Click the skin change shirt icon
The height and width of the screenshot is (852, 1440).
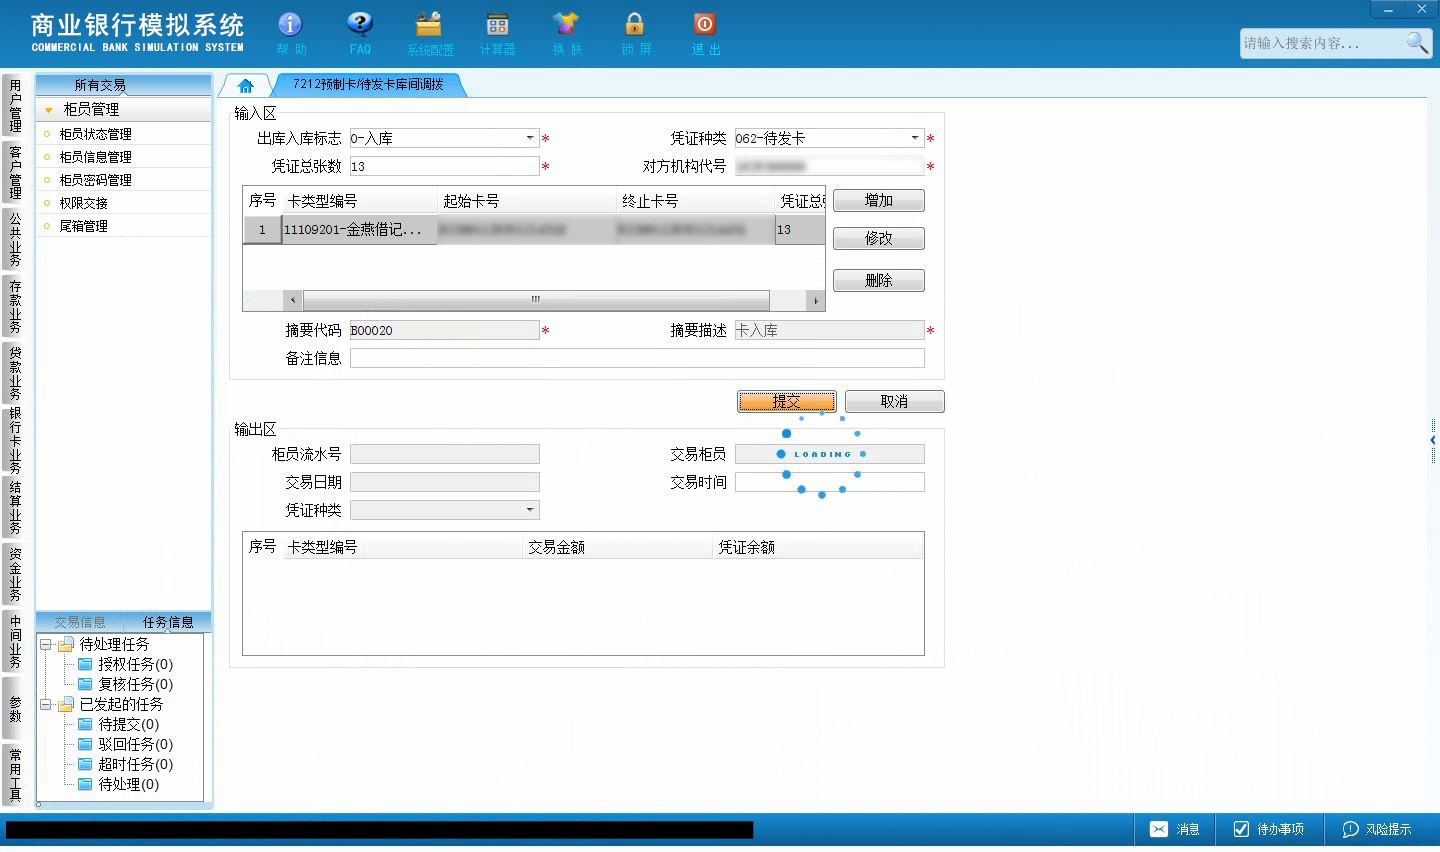tap(566, 24)
